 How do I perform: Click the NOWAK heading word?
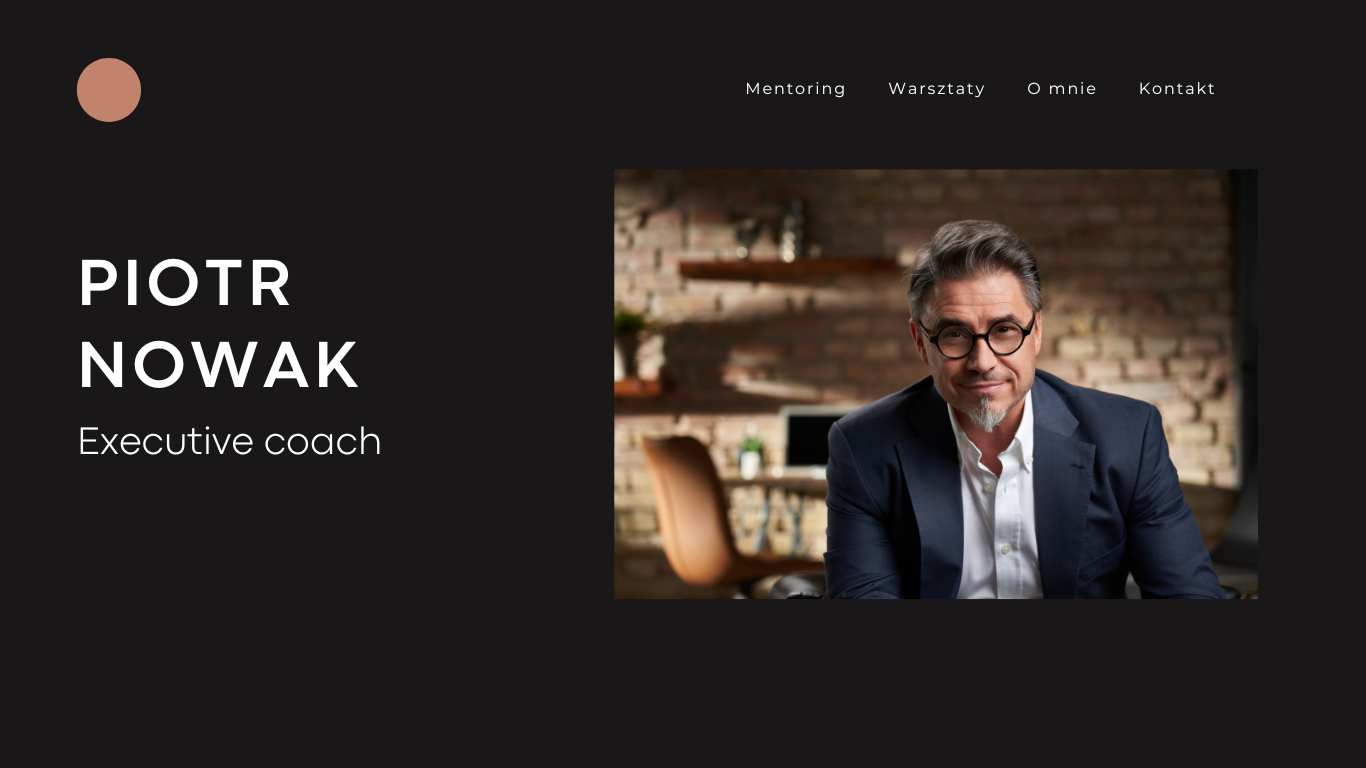[219, 365]
